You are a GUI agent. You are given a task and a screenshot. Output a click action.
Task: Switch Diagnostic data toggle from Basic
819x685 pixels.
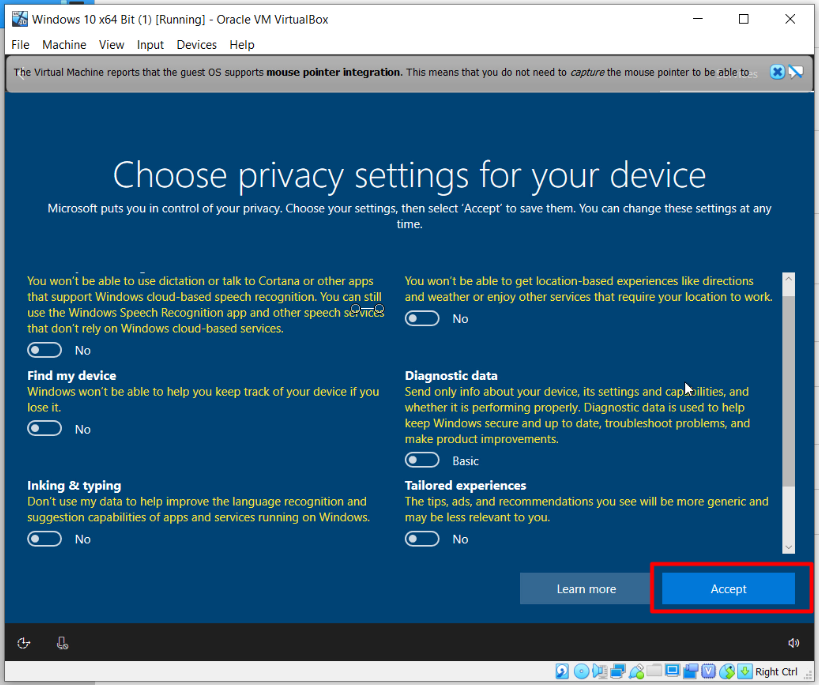(422, 460)
